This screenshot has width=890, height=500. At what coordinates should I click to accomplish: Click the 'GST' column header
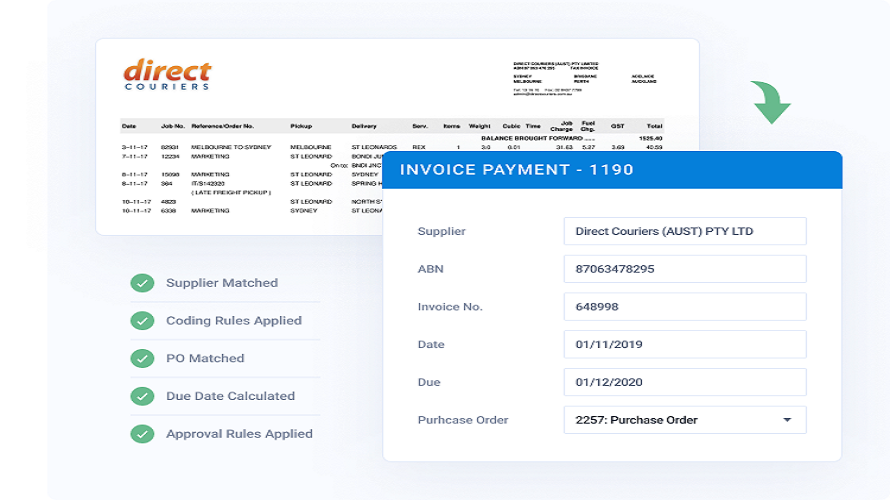(x=618, y=126)
